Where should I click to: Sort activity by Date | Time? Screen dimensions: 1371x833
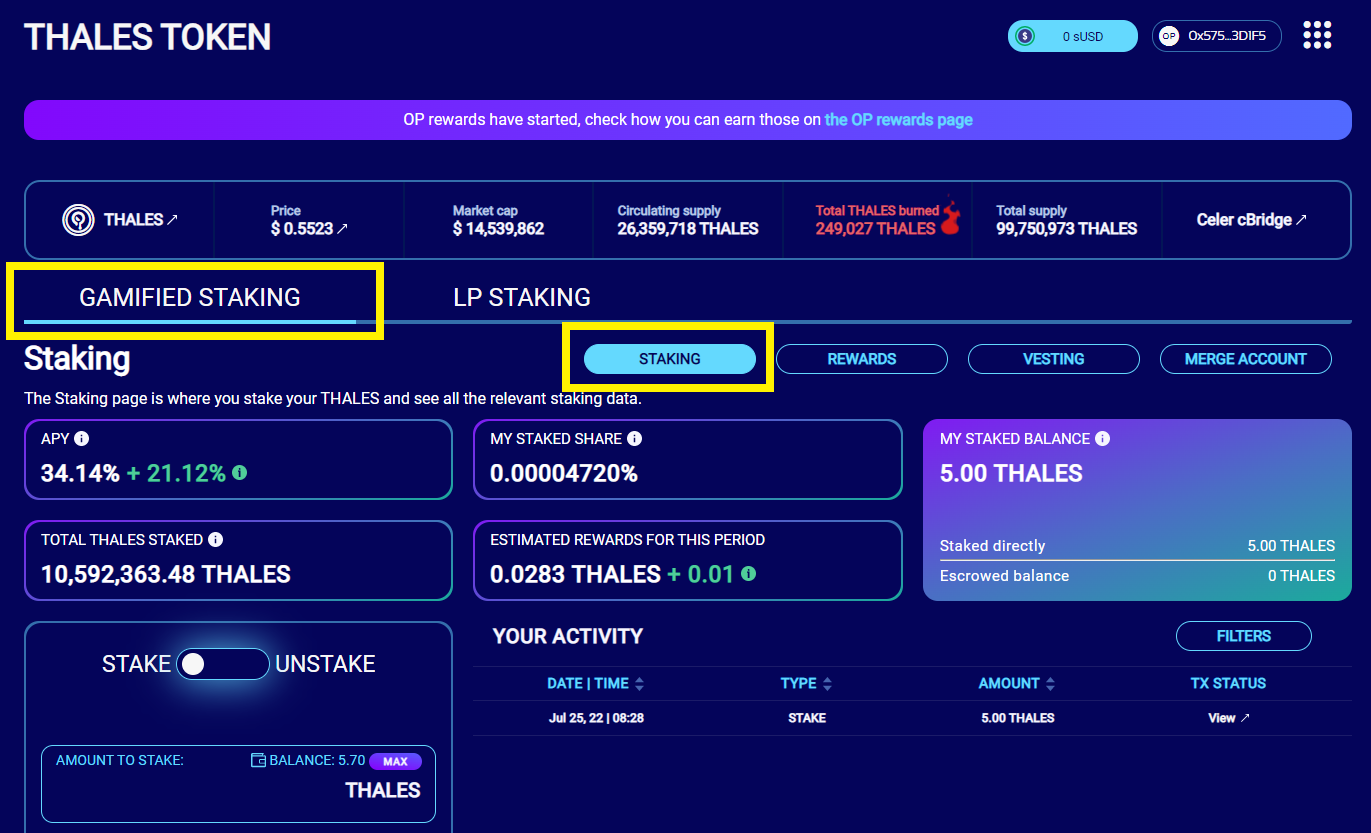pyautogui.click(x=596, y=684)
